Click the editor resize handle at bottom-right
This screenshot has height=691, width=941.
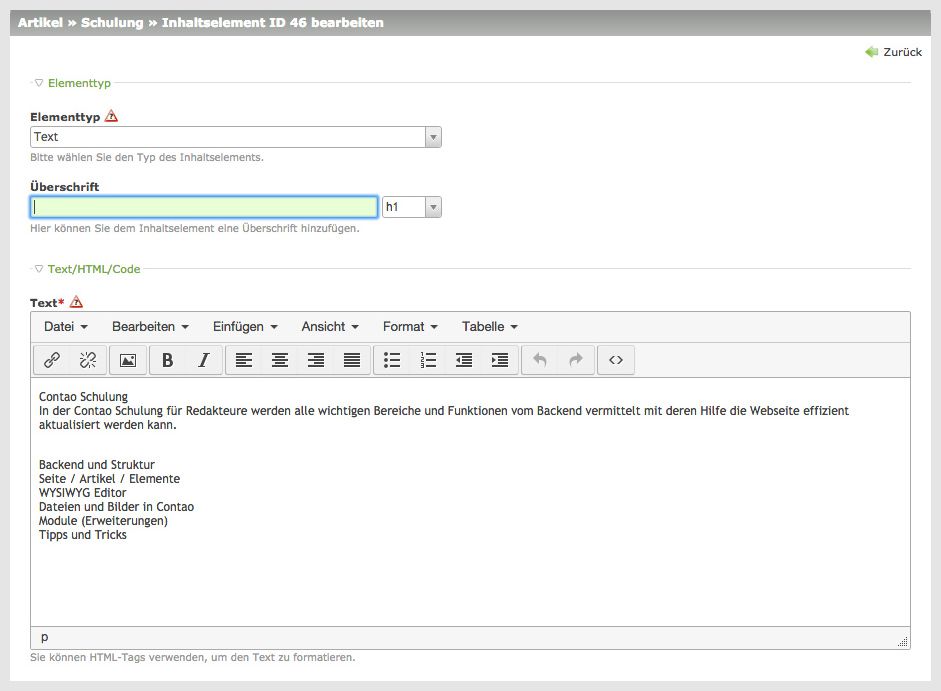pos(903,642)
